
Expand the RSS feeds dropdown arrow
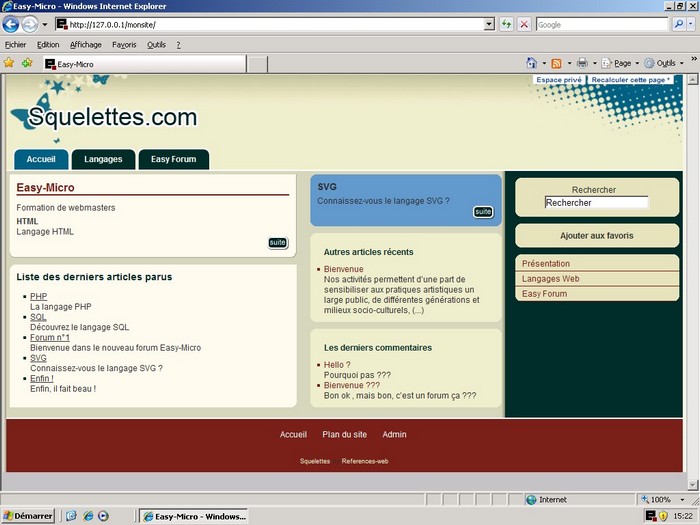pyautogui.click(x=569, y=63)
